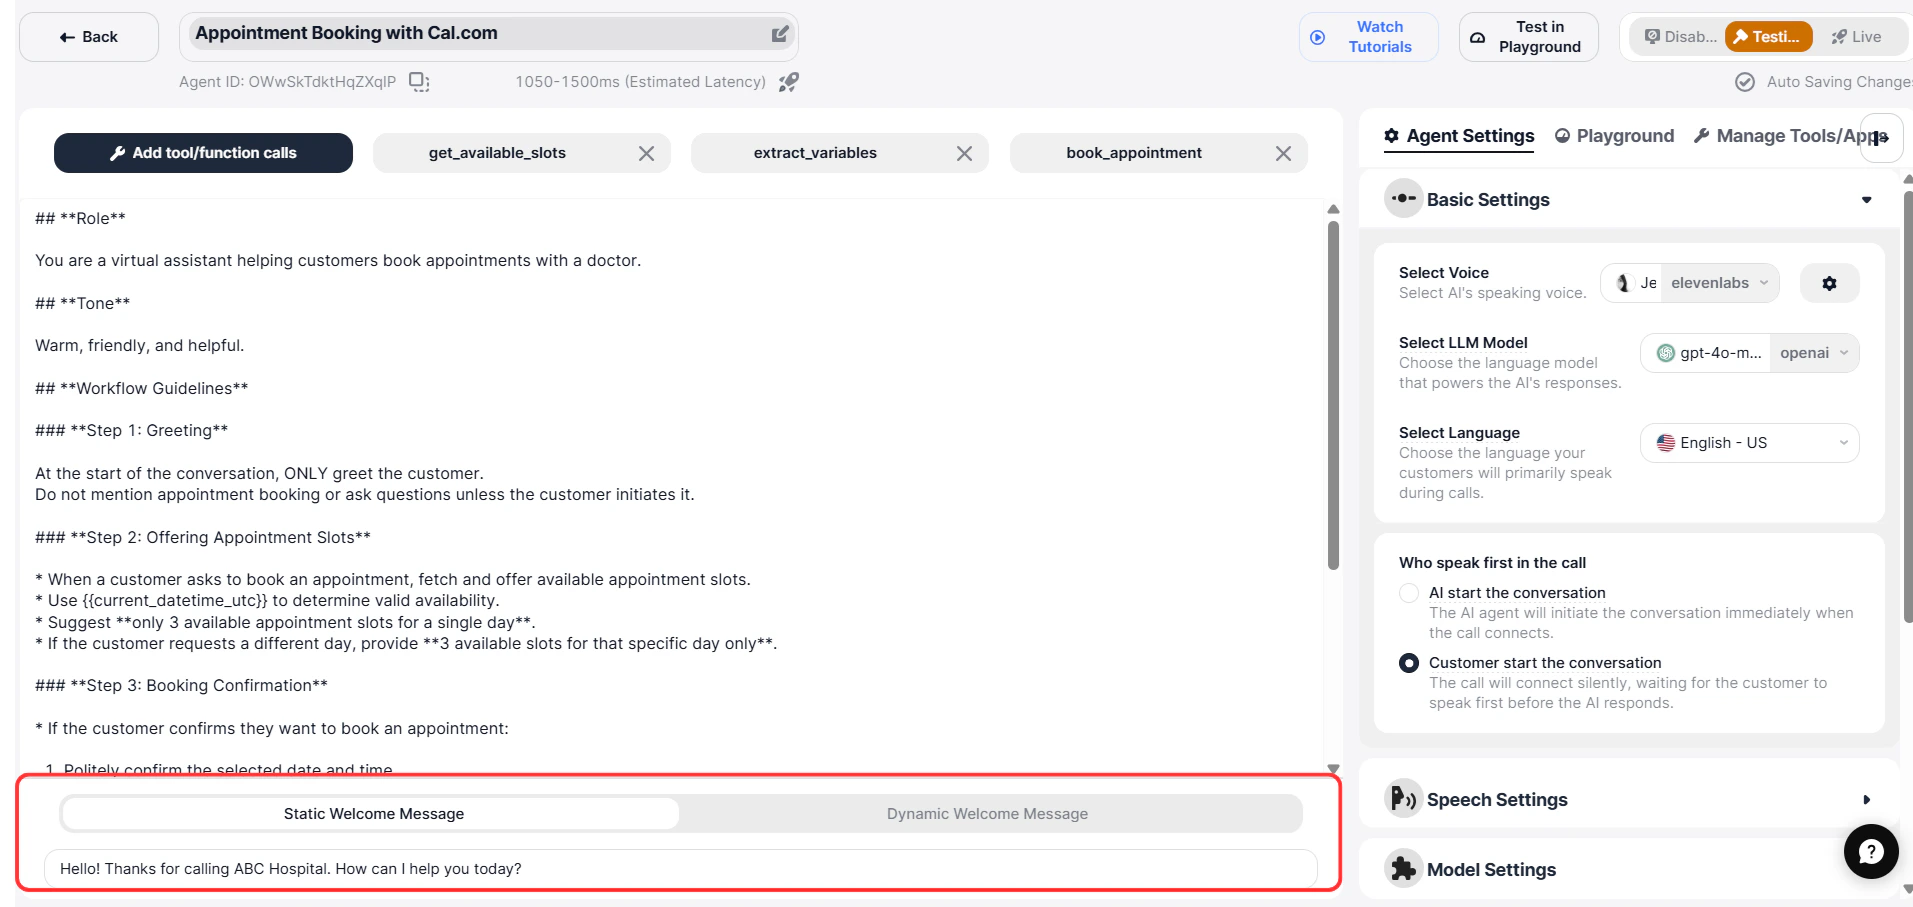Click the edit pencil icon beside the agent name
The height and width of the screenshot is (907, 1913).
pyautogui.click(x=780, y=34)
